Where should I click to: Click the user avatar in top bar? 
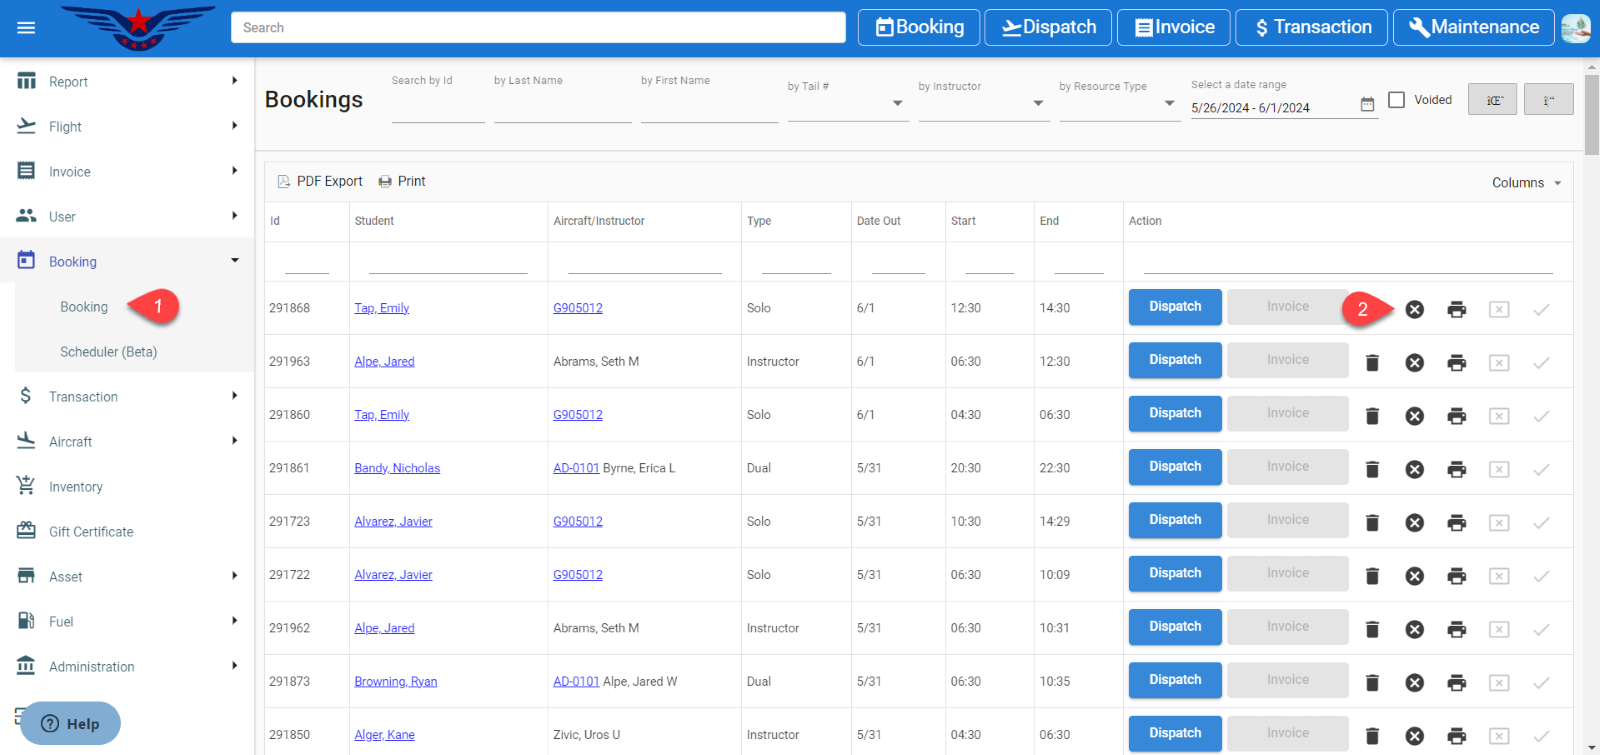[1575, 28]
